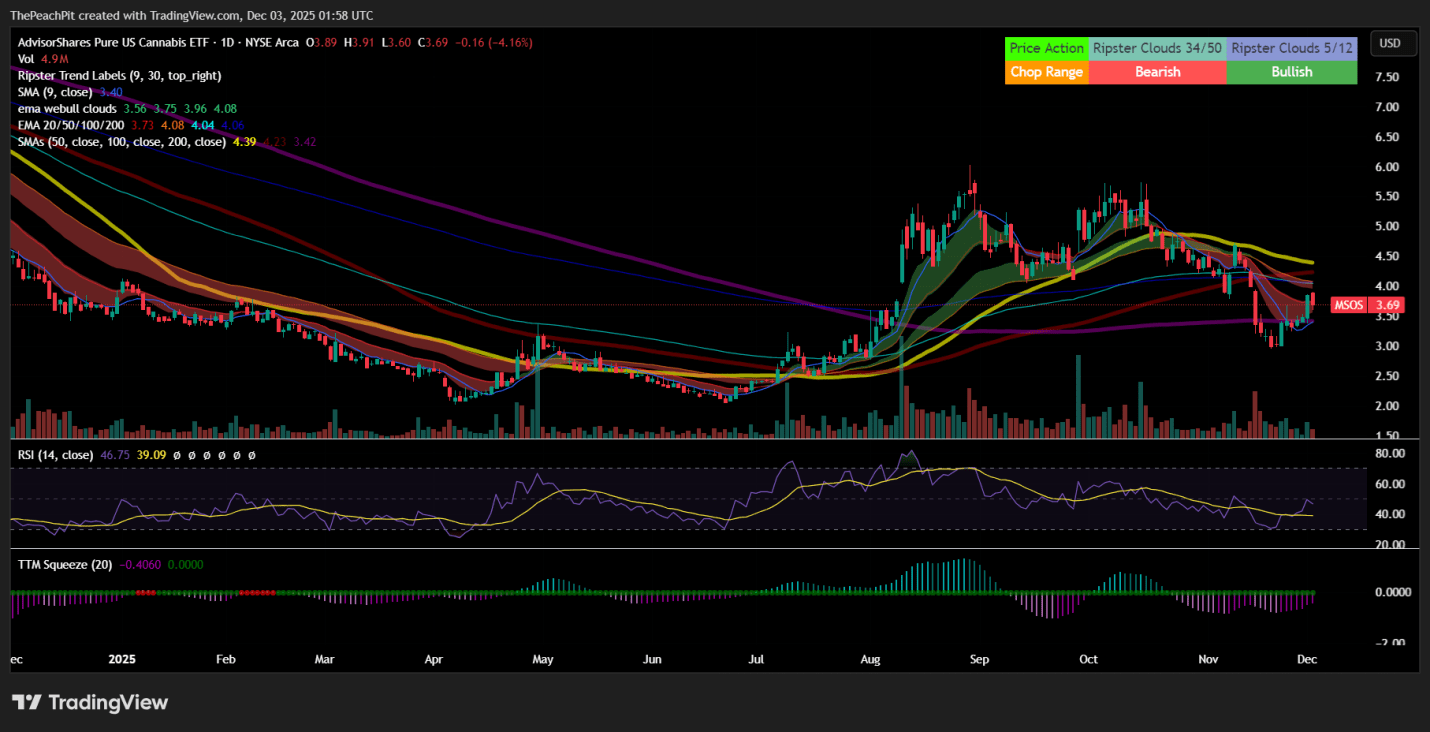
Task: Select the Ripster Trend Labels indicator legend
Action: (119, 75)
